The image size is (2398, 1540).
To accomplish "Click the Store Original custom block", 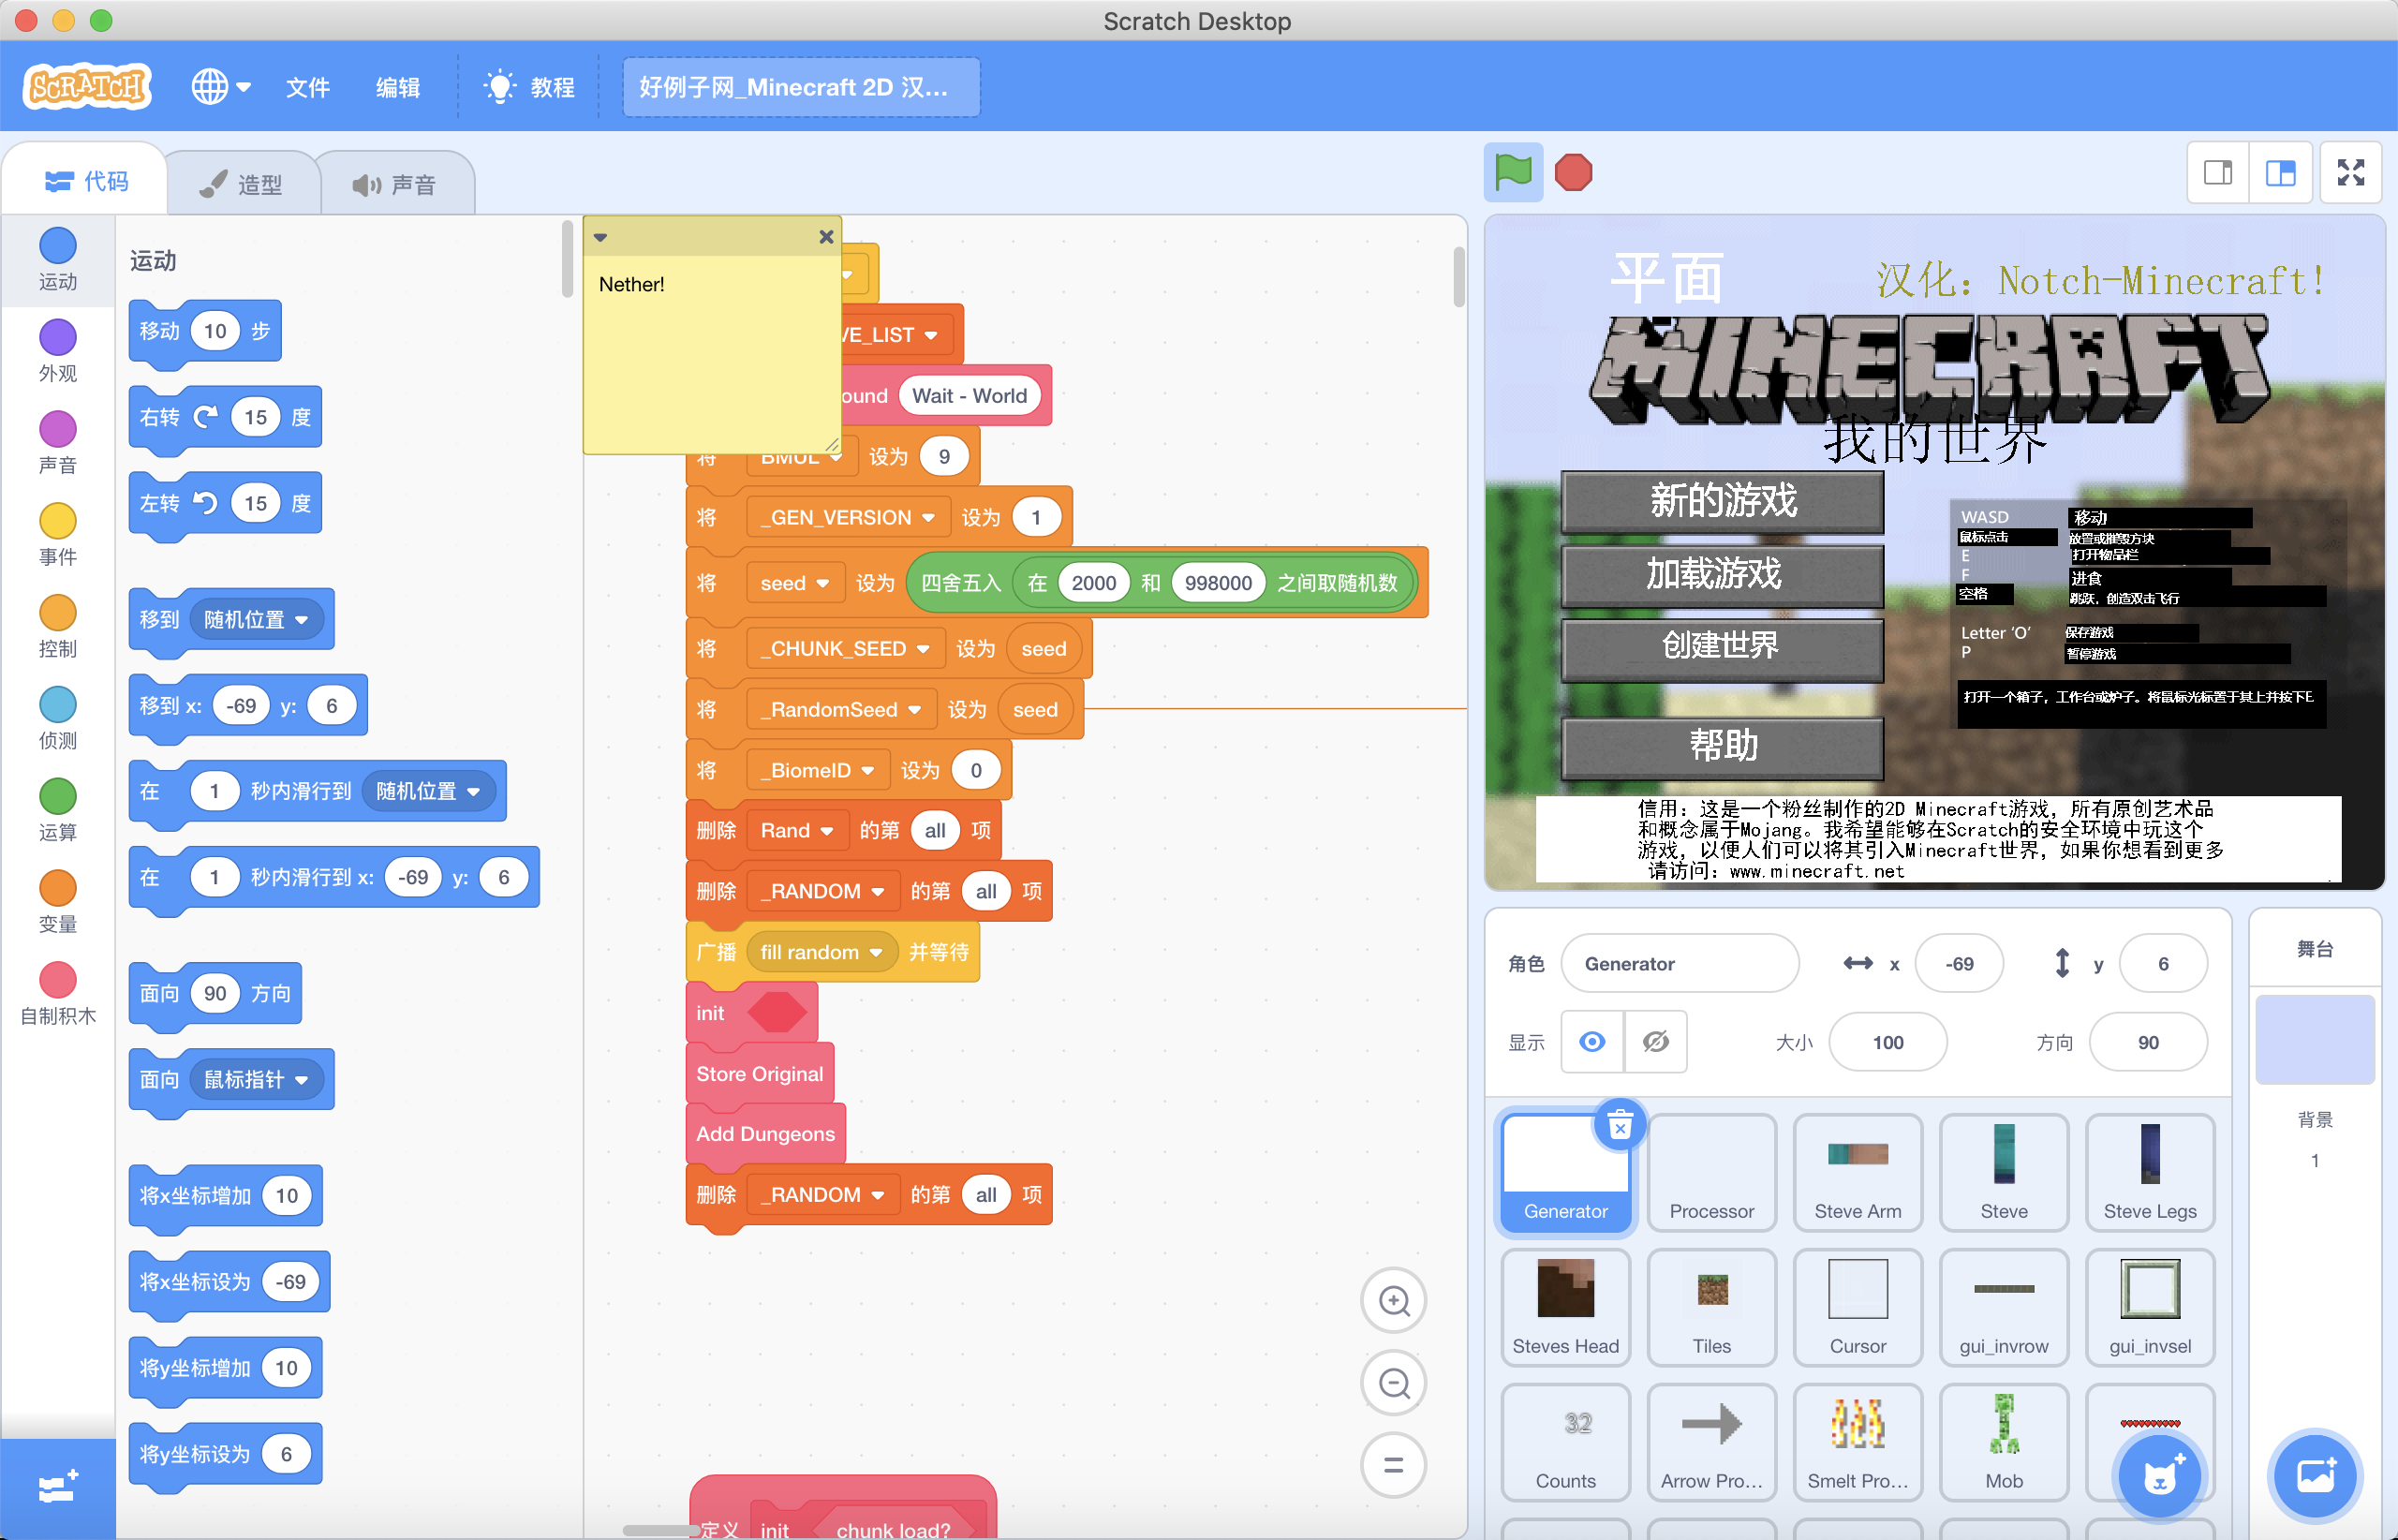I will [x=760, y=1074].
